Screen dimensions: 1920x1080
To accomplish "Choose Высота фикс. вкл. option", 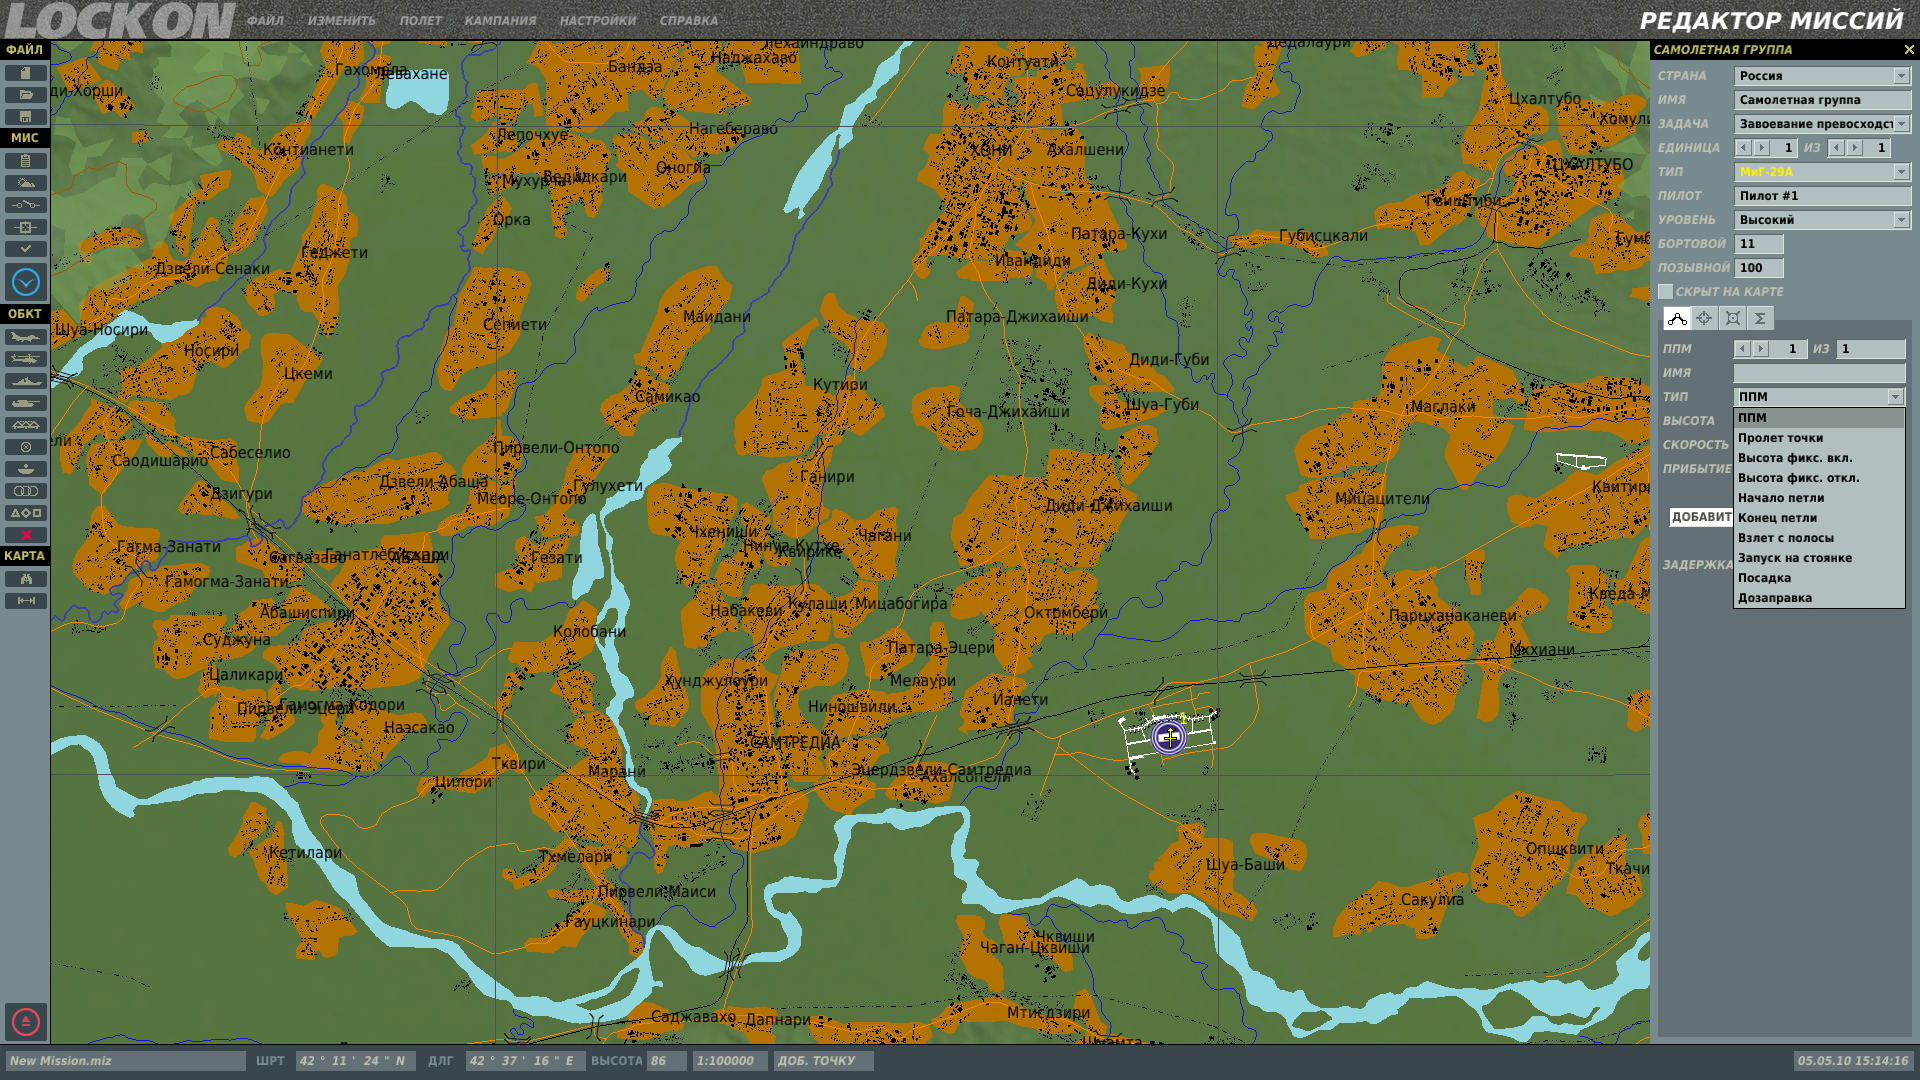I will click(x=1819, y=458).
